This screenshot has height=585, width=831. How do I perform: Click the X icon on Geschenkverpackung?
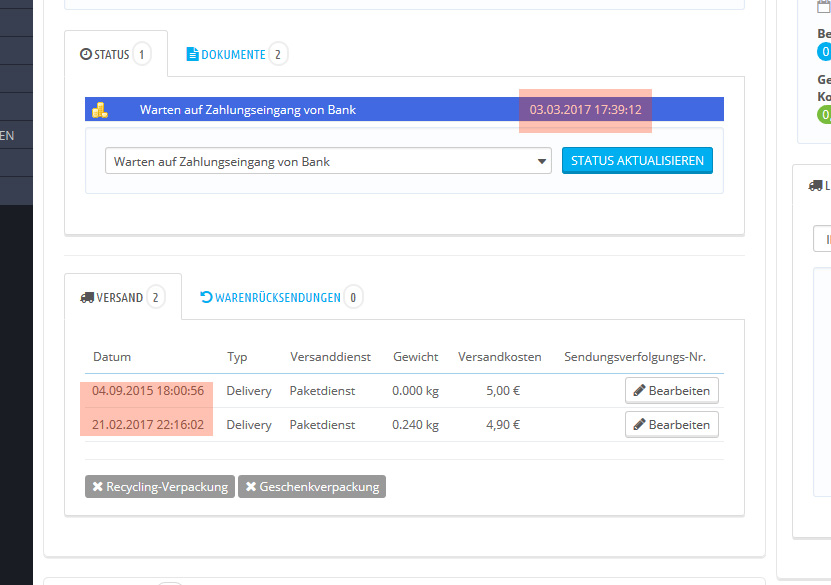click(251, 486)
